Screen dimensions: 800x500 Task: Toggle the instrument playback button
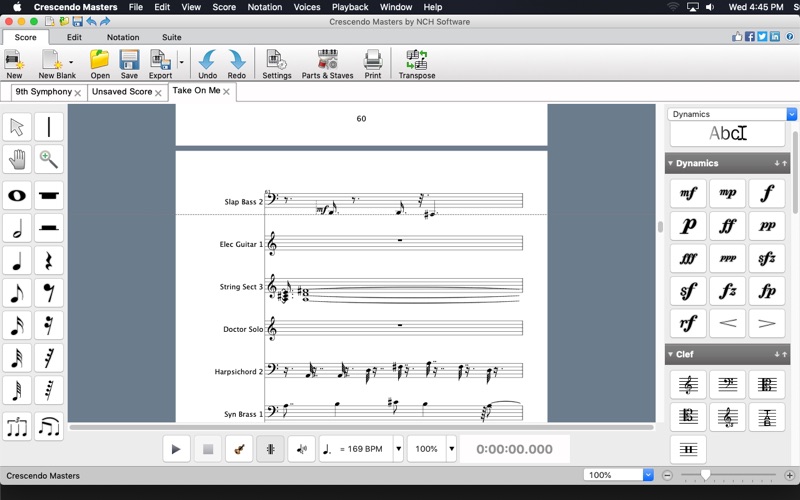239,449
